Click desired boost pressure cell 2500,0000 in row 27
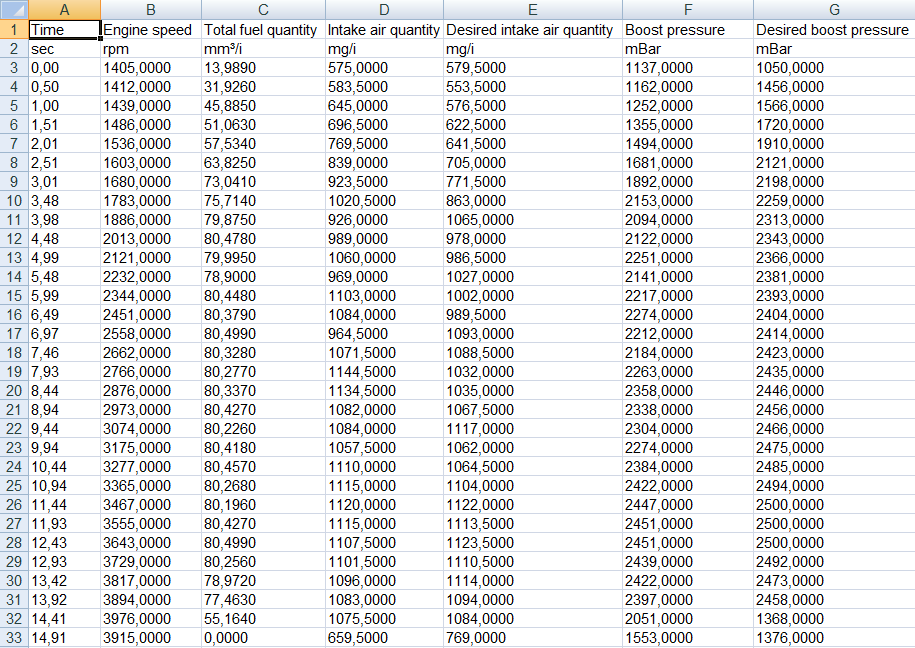 pos(834,524)
